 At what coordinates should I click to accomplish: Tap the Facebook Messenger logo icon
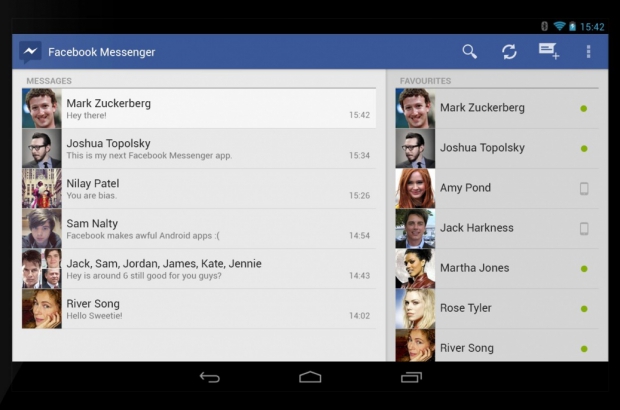(30, 52)
